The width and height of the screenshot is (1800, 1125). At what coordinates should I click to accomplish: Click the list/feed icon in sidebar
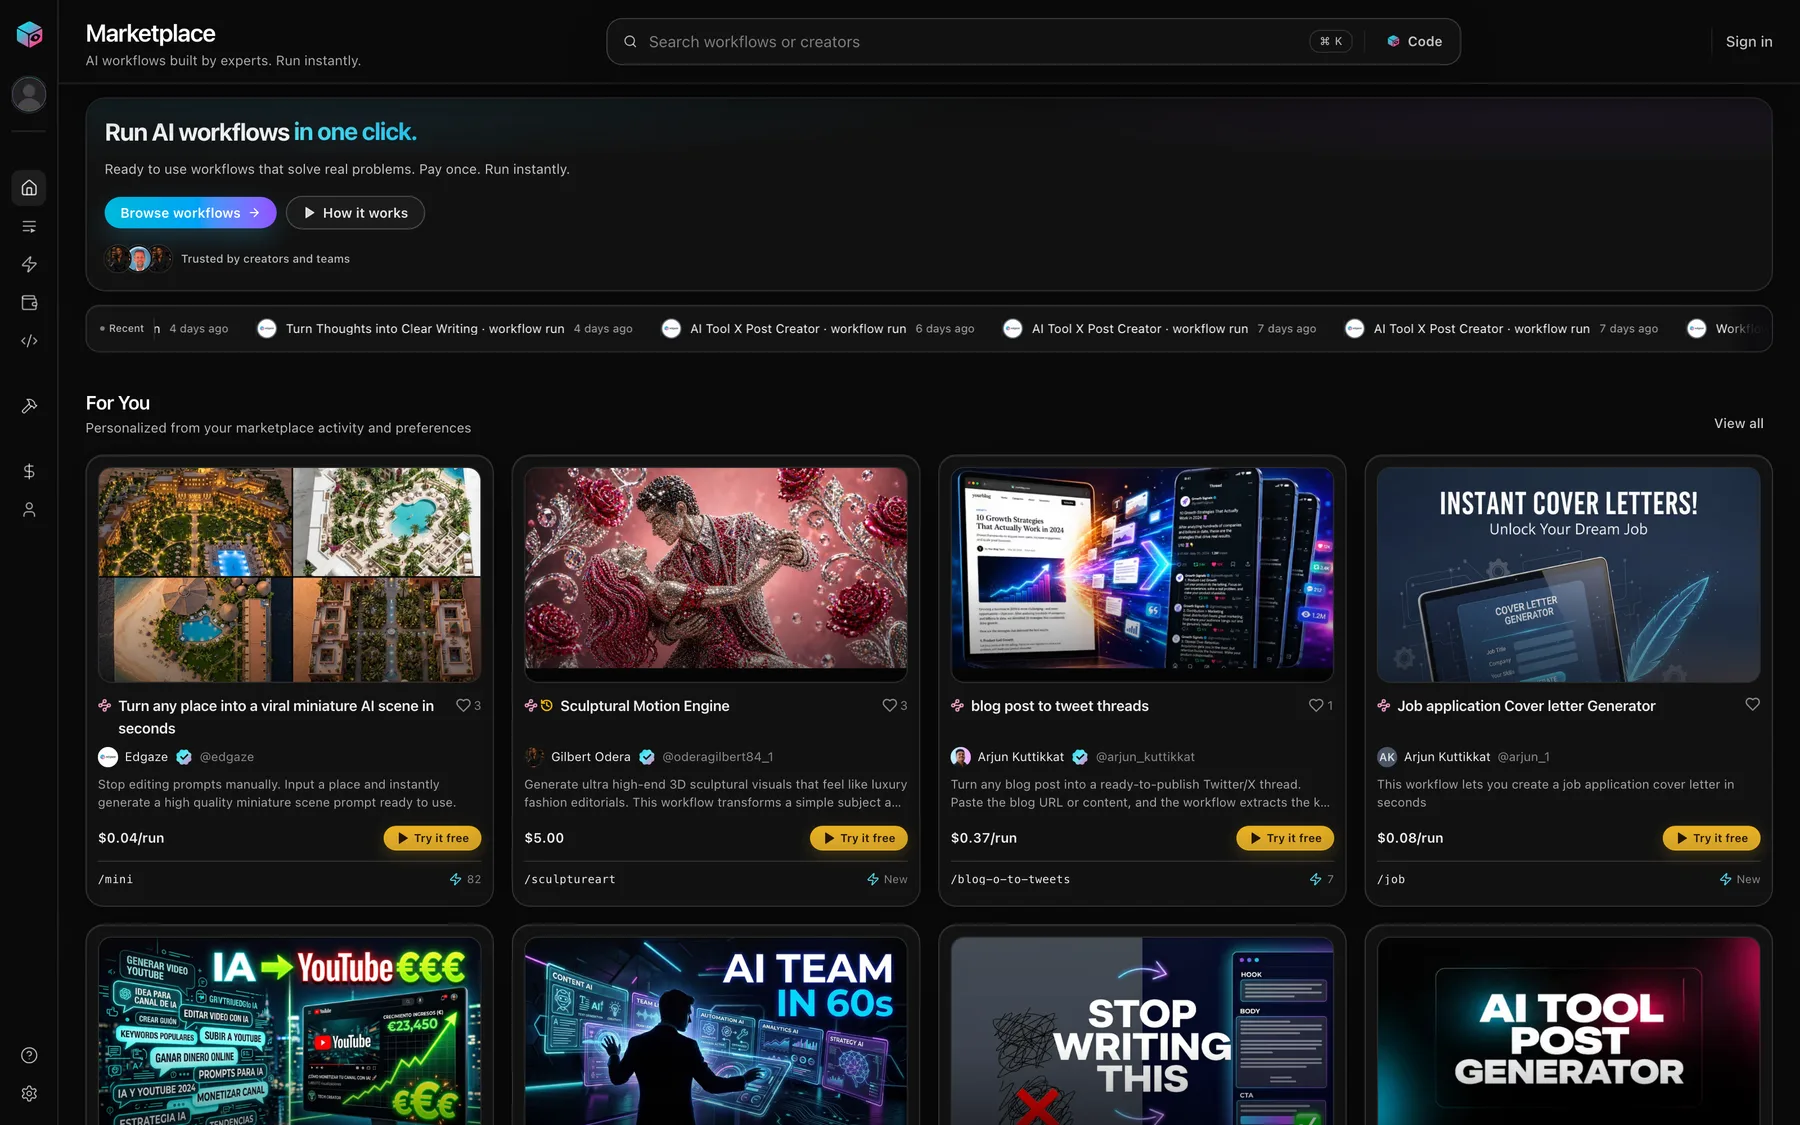[29, 226]
